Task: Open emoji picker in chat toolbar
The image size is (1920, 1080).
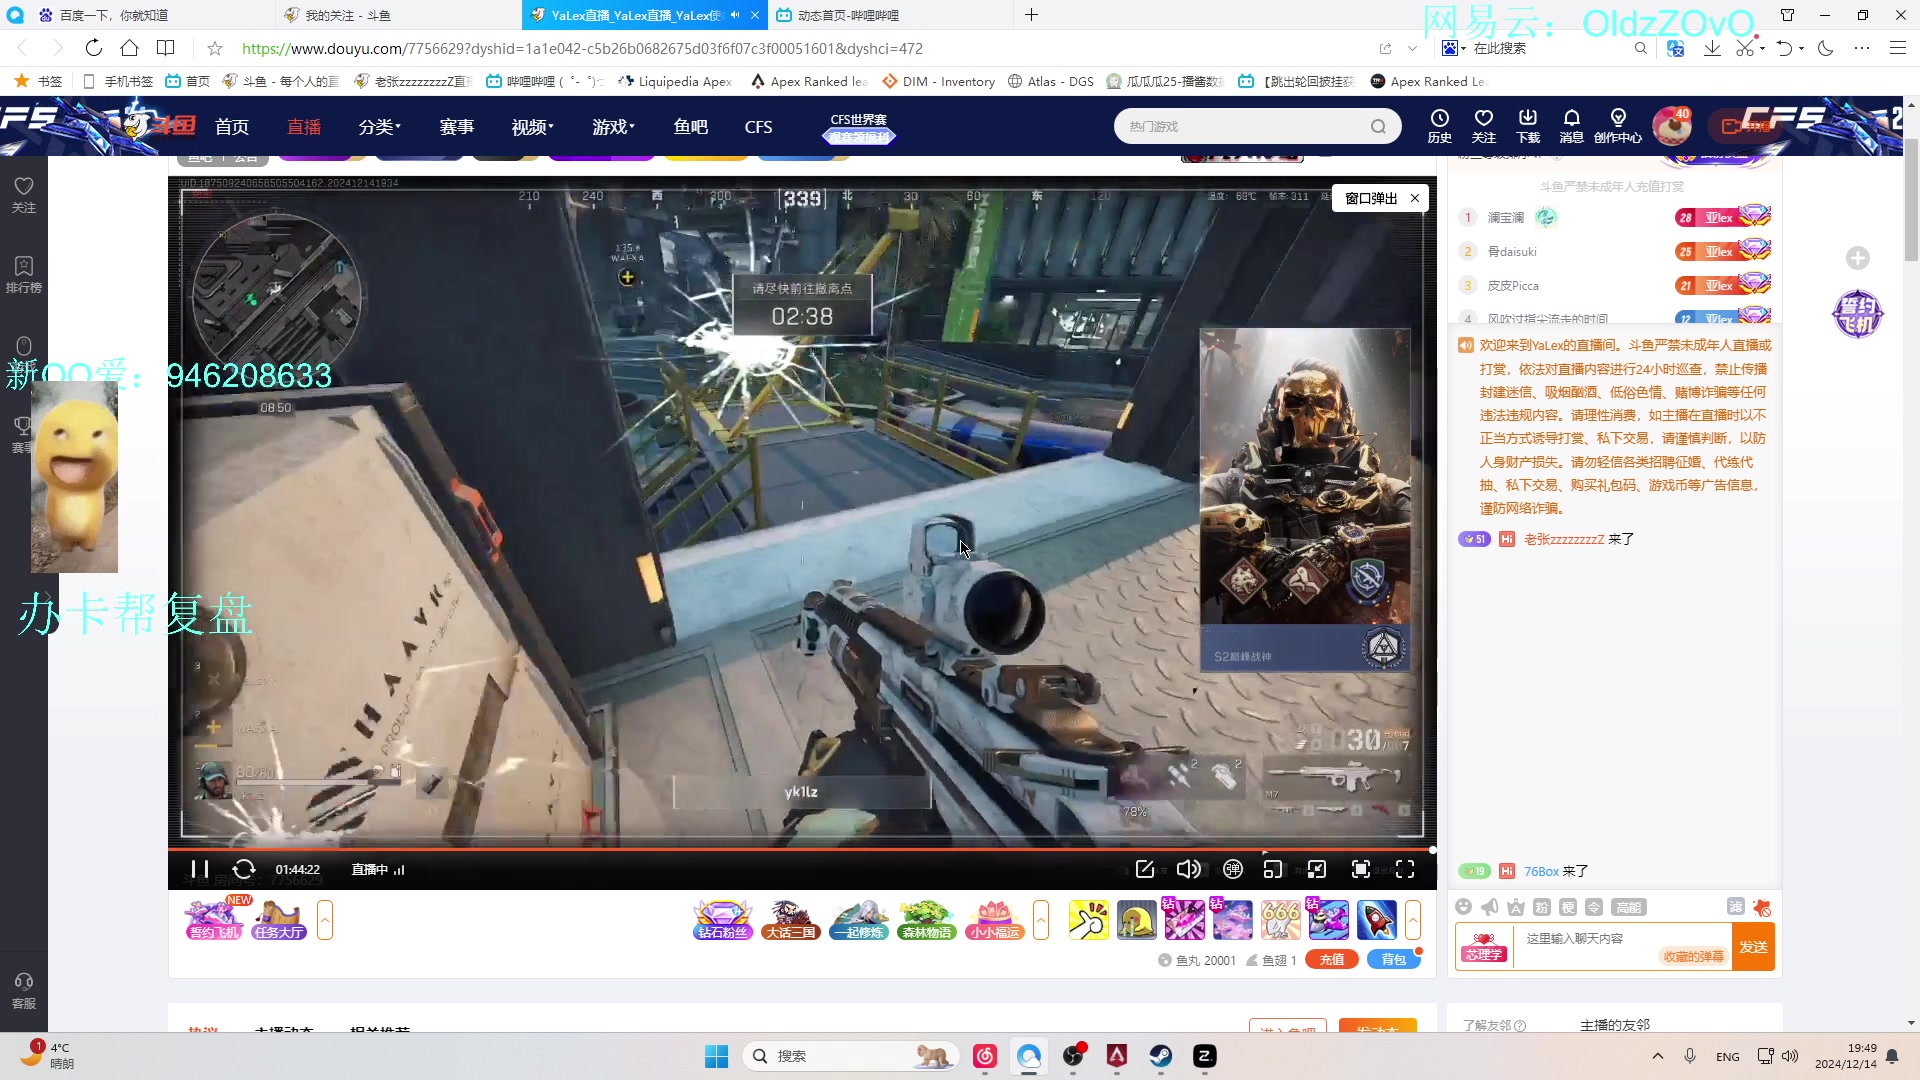Action: tap(1463, 907)
